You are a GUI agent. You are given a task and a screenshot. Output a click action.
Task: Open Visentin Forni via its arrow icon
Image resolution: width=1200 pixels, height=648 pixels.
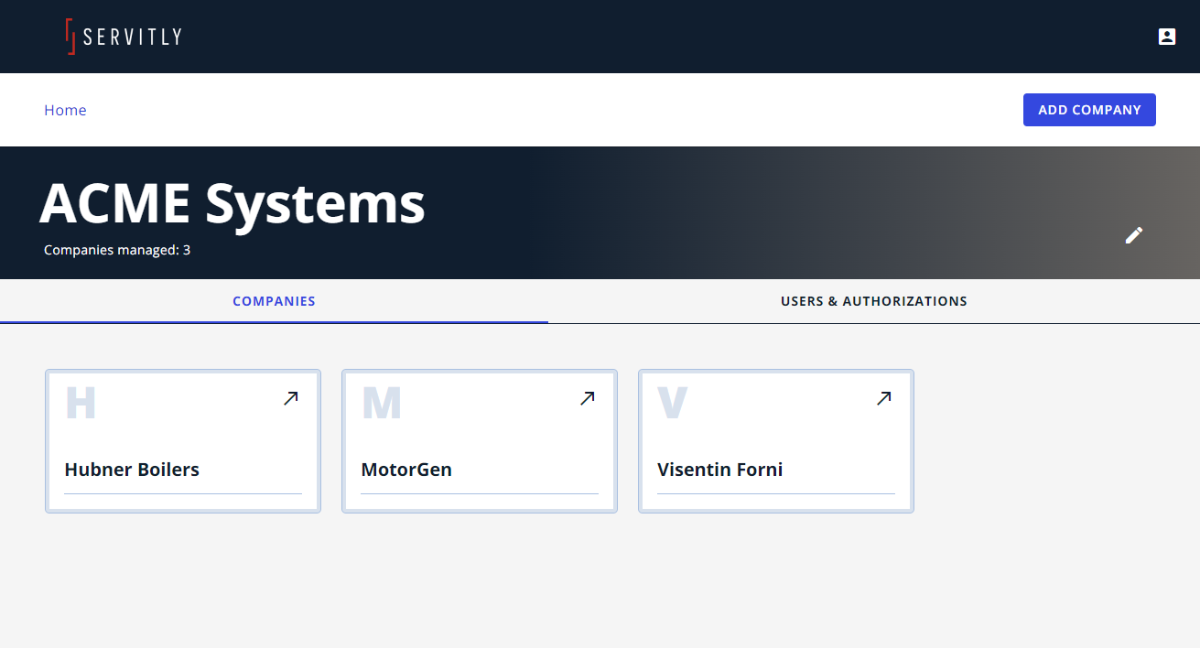pos(884,398)
